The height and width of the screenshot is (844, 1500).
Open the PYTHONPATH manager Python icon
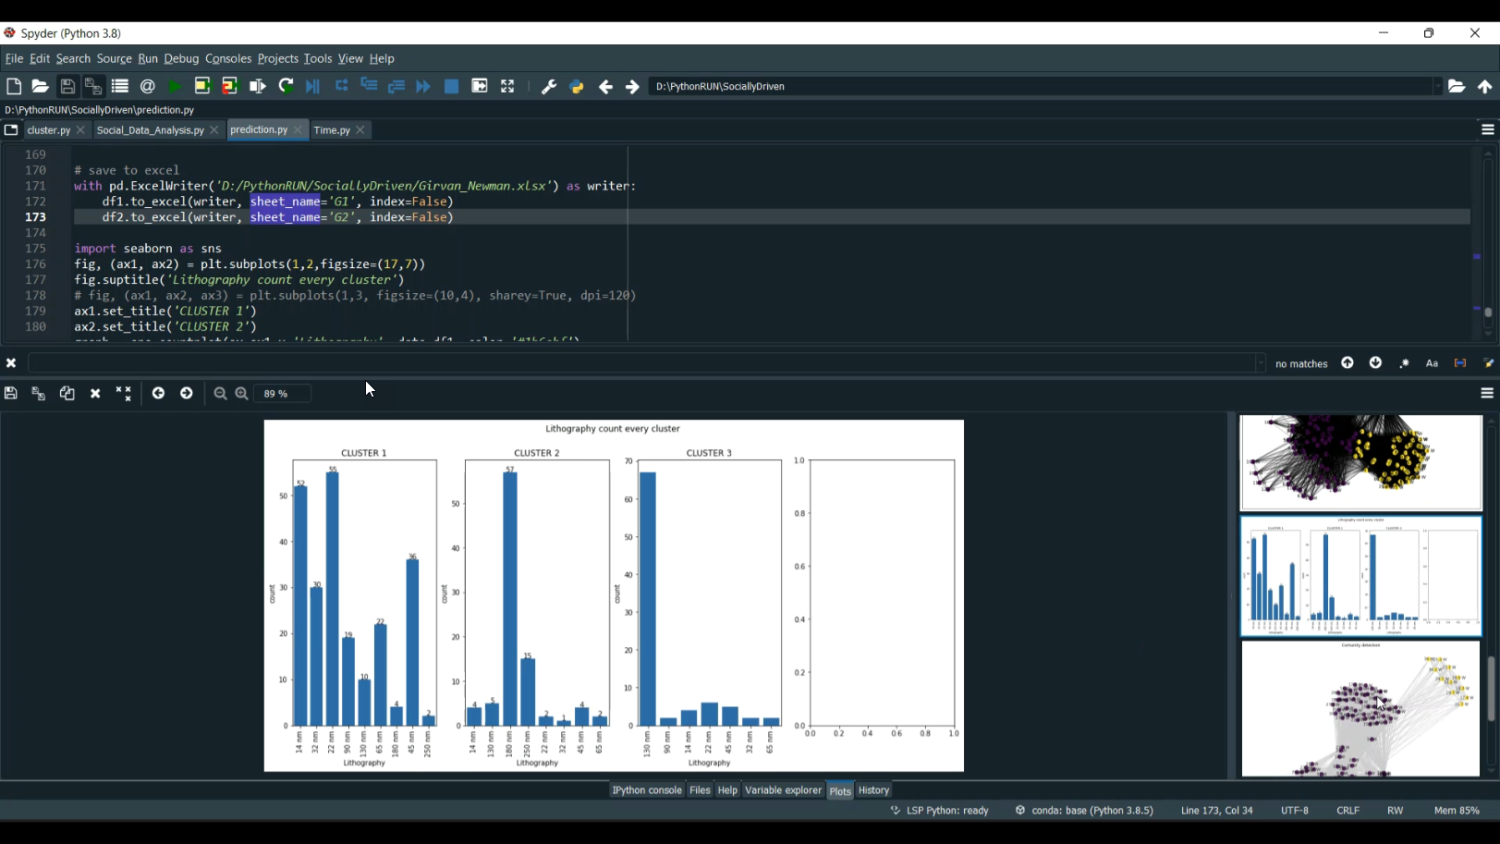(576, 87)
